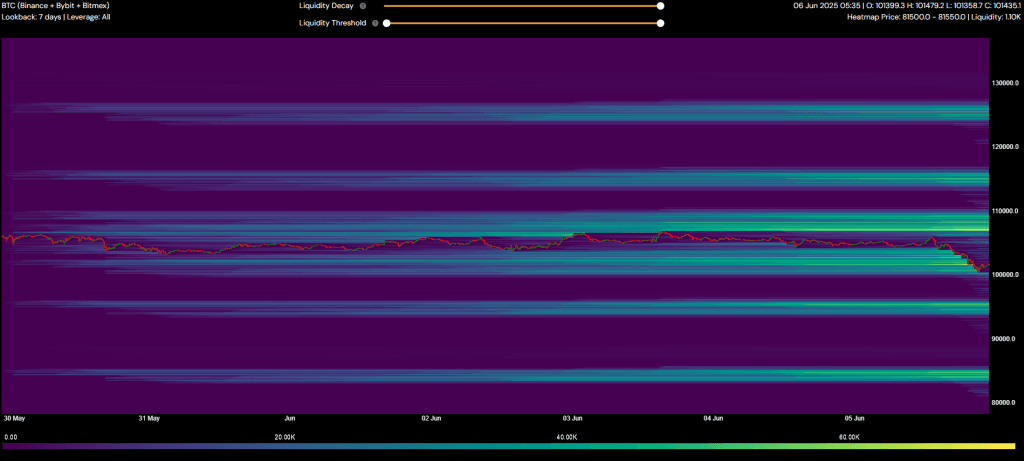1024x461 pixels.
Task: Click the Liquidity Threshold help icon
Action: pos(375,23)
